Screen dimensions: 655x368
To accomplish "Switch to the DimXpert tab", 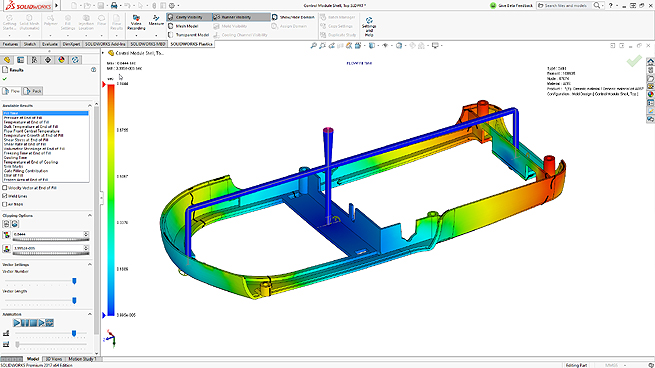I will point(71,44).
